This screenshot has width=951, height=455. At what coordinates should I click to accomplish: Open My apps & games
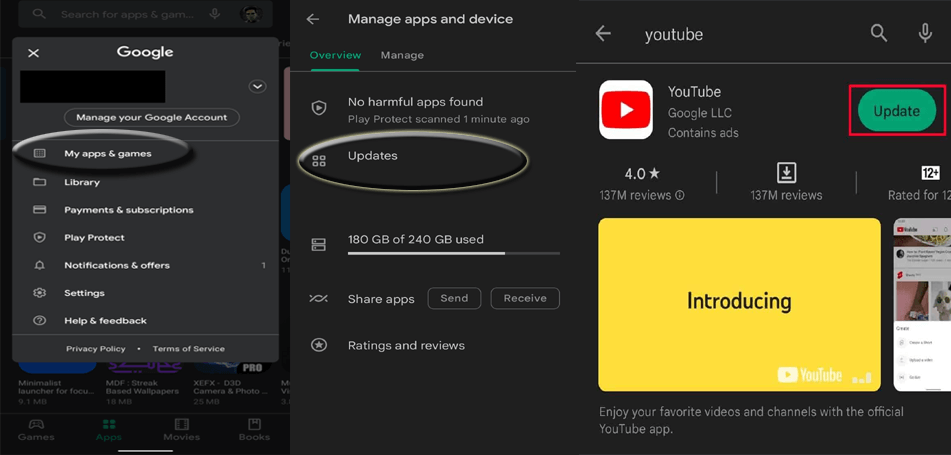click(x=107, y=154)
